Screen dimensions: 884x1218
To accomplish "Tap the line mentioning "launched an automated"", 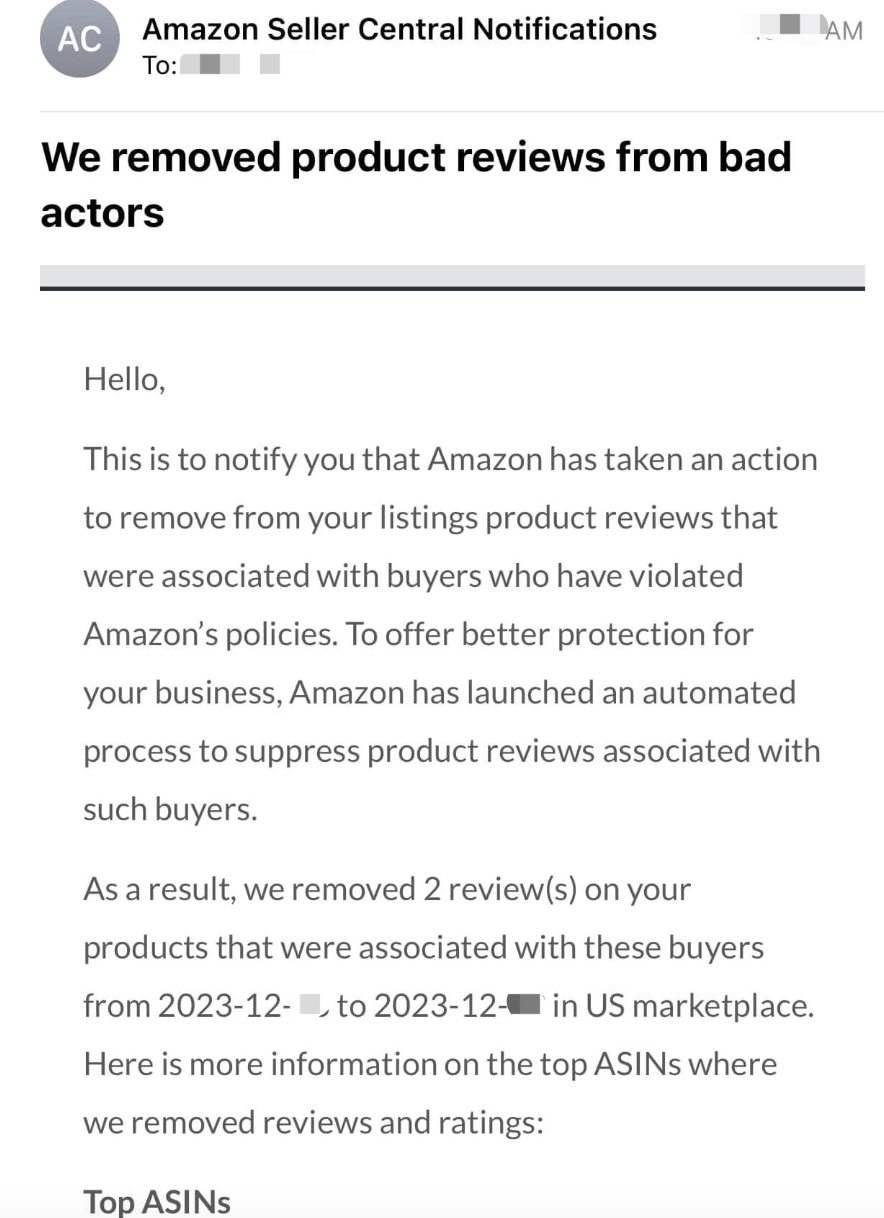I will [440, 692].
